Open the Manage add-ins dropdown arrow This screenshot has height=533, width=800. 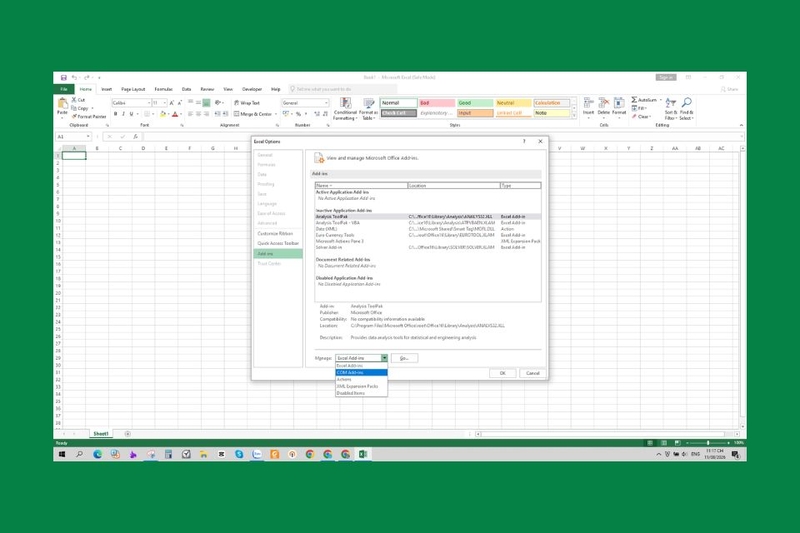[384, 358]
